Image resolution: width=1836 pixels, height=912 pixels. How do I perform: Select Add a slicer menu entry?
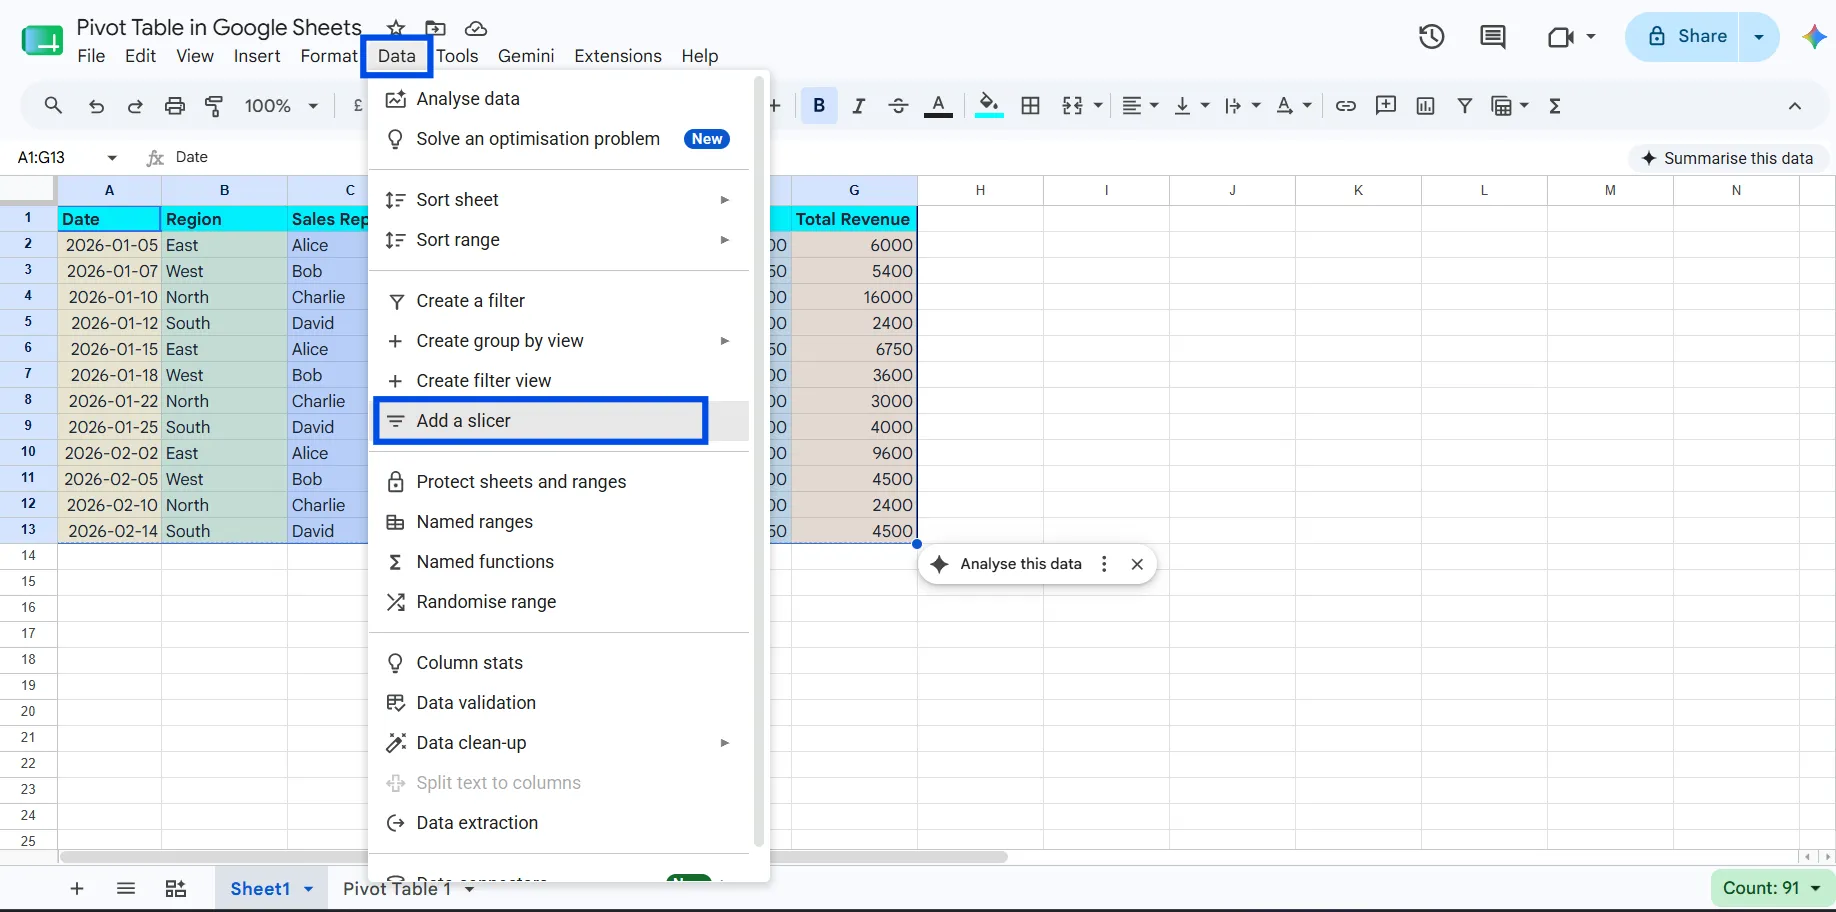click(541, 421)
